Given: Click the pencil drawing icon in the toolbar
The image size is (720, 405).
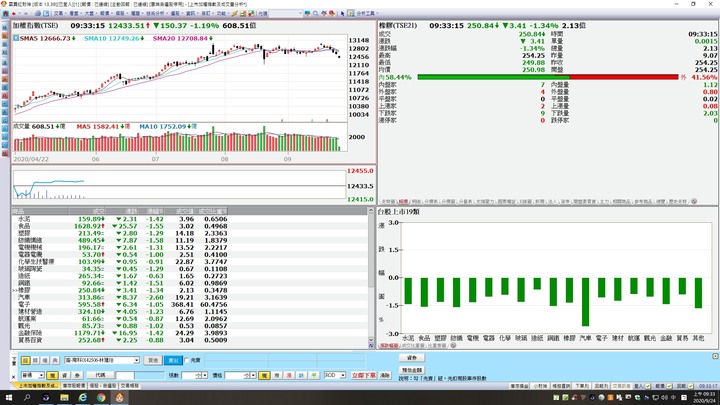Looking at the screenshot, I should point(235,13).
